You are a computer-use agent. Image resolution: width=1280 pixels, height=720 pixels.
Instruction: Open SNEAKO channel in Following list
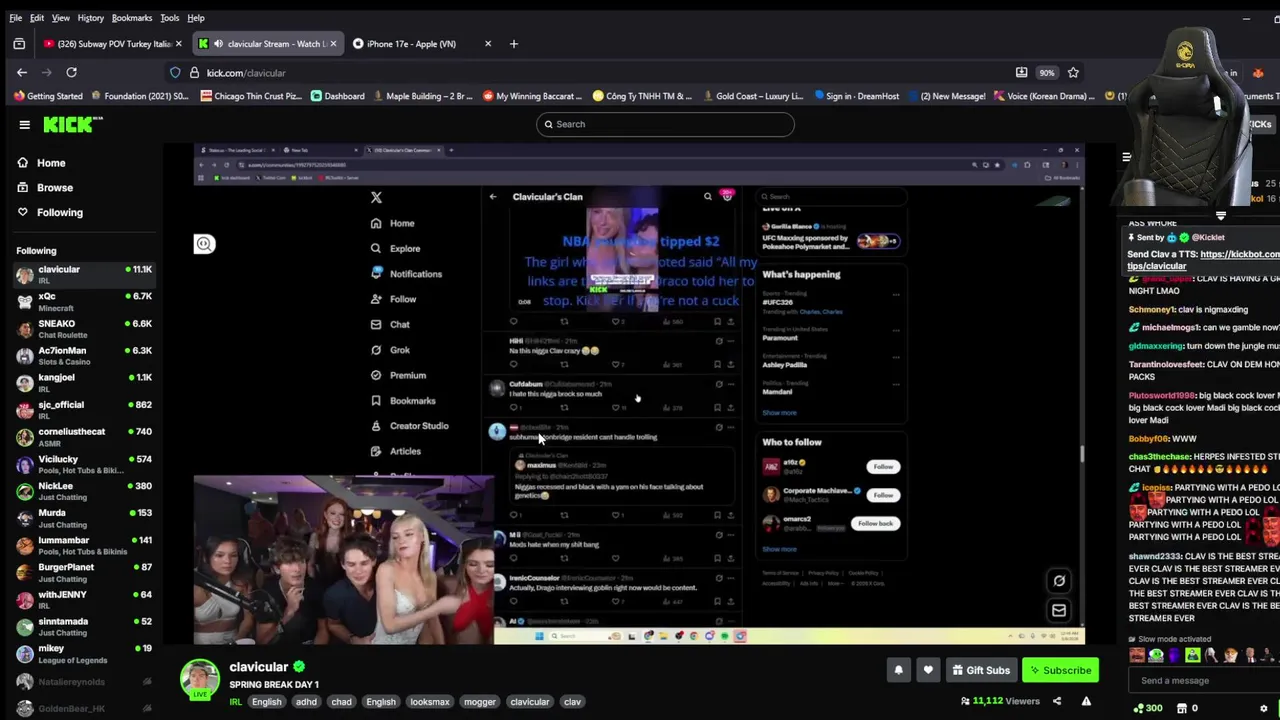pyautogui.click(x=84, y=329)
